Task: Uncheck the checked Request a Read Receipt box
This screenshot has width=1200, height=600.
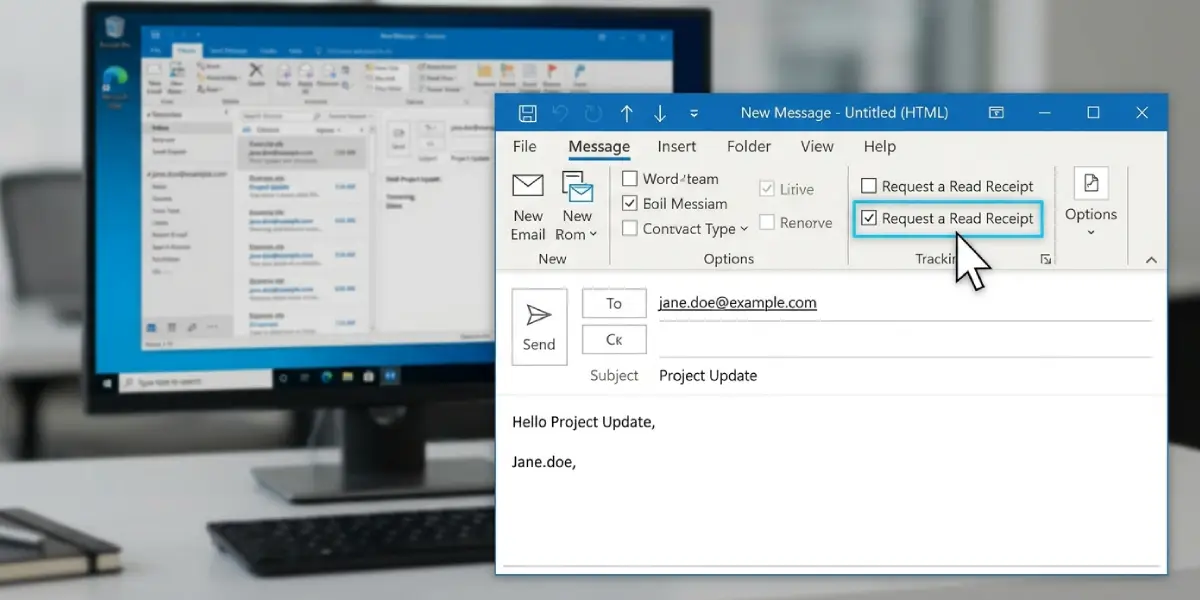Action: (x=869, y=218)
